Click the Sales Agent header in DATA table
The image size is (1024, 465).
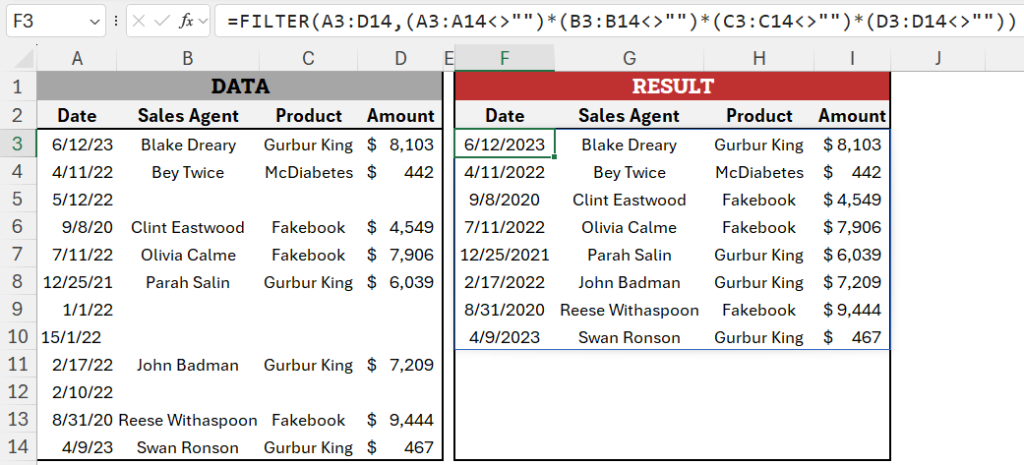tap(188, 116)
